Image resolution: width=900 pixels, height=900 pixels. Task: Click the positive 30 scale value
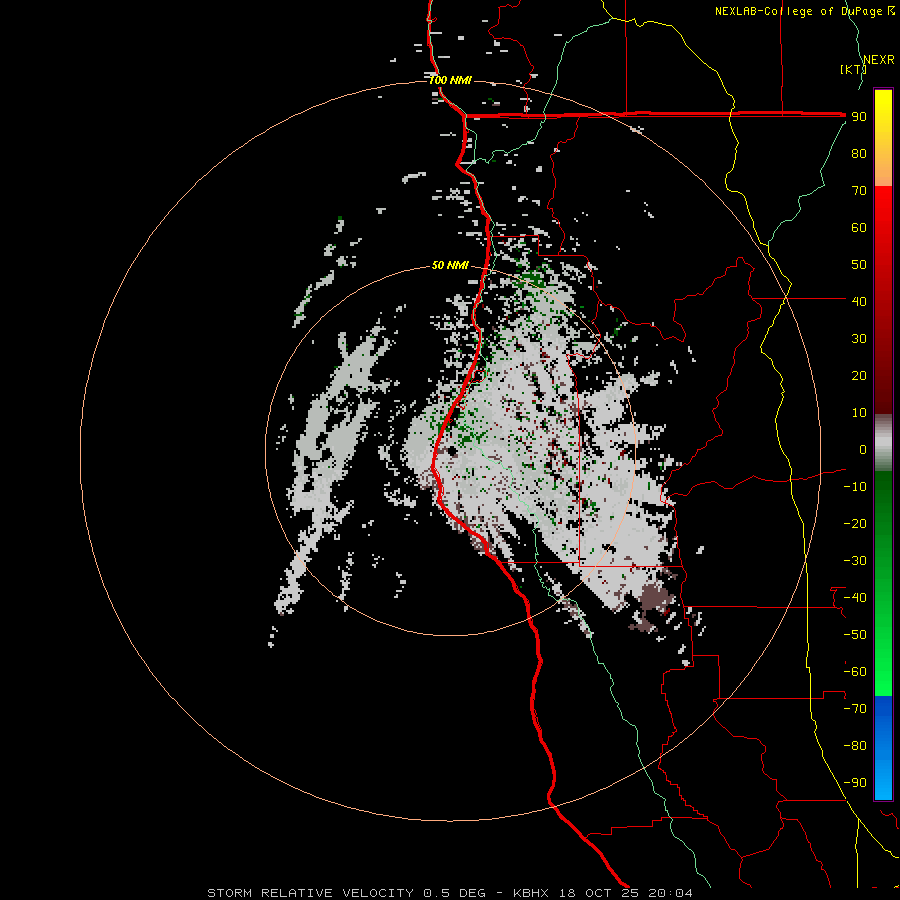(859, 339)
